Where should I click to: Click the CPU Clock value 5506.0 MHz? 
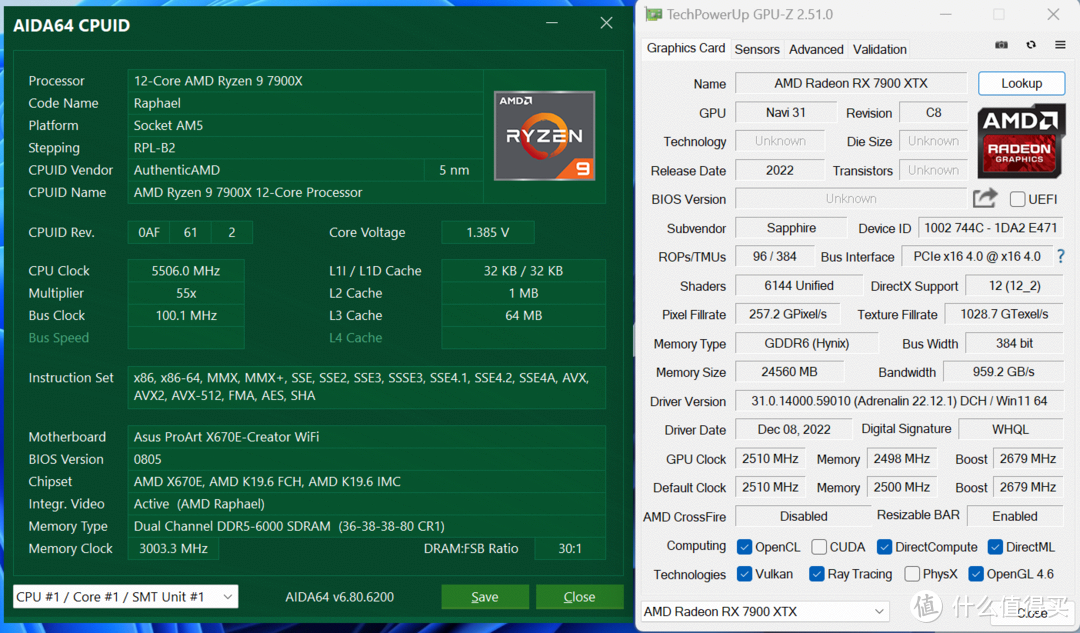click(x=186, y=271)
